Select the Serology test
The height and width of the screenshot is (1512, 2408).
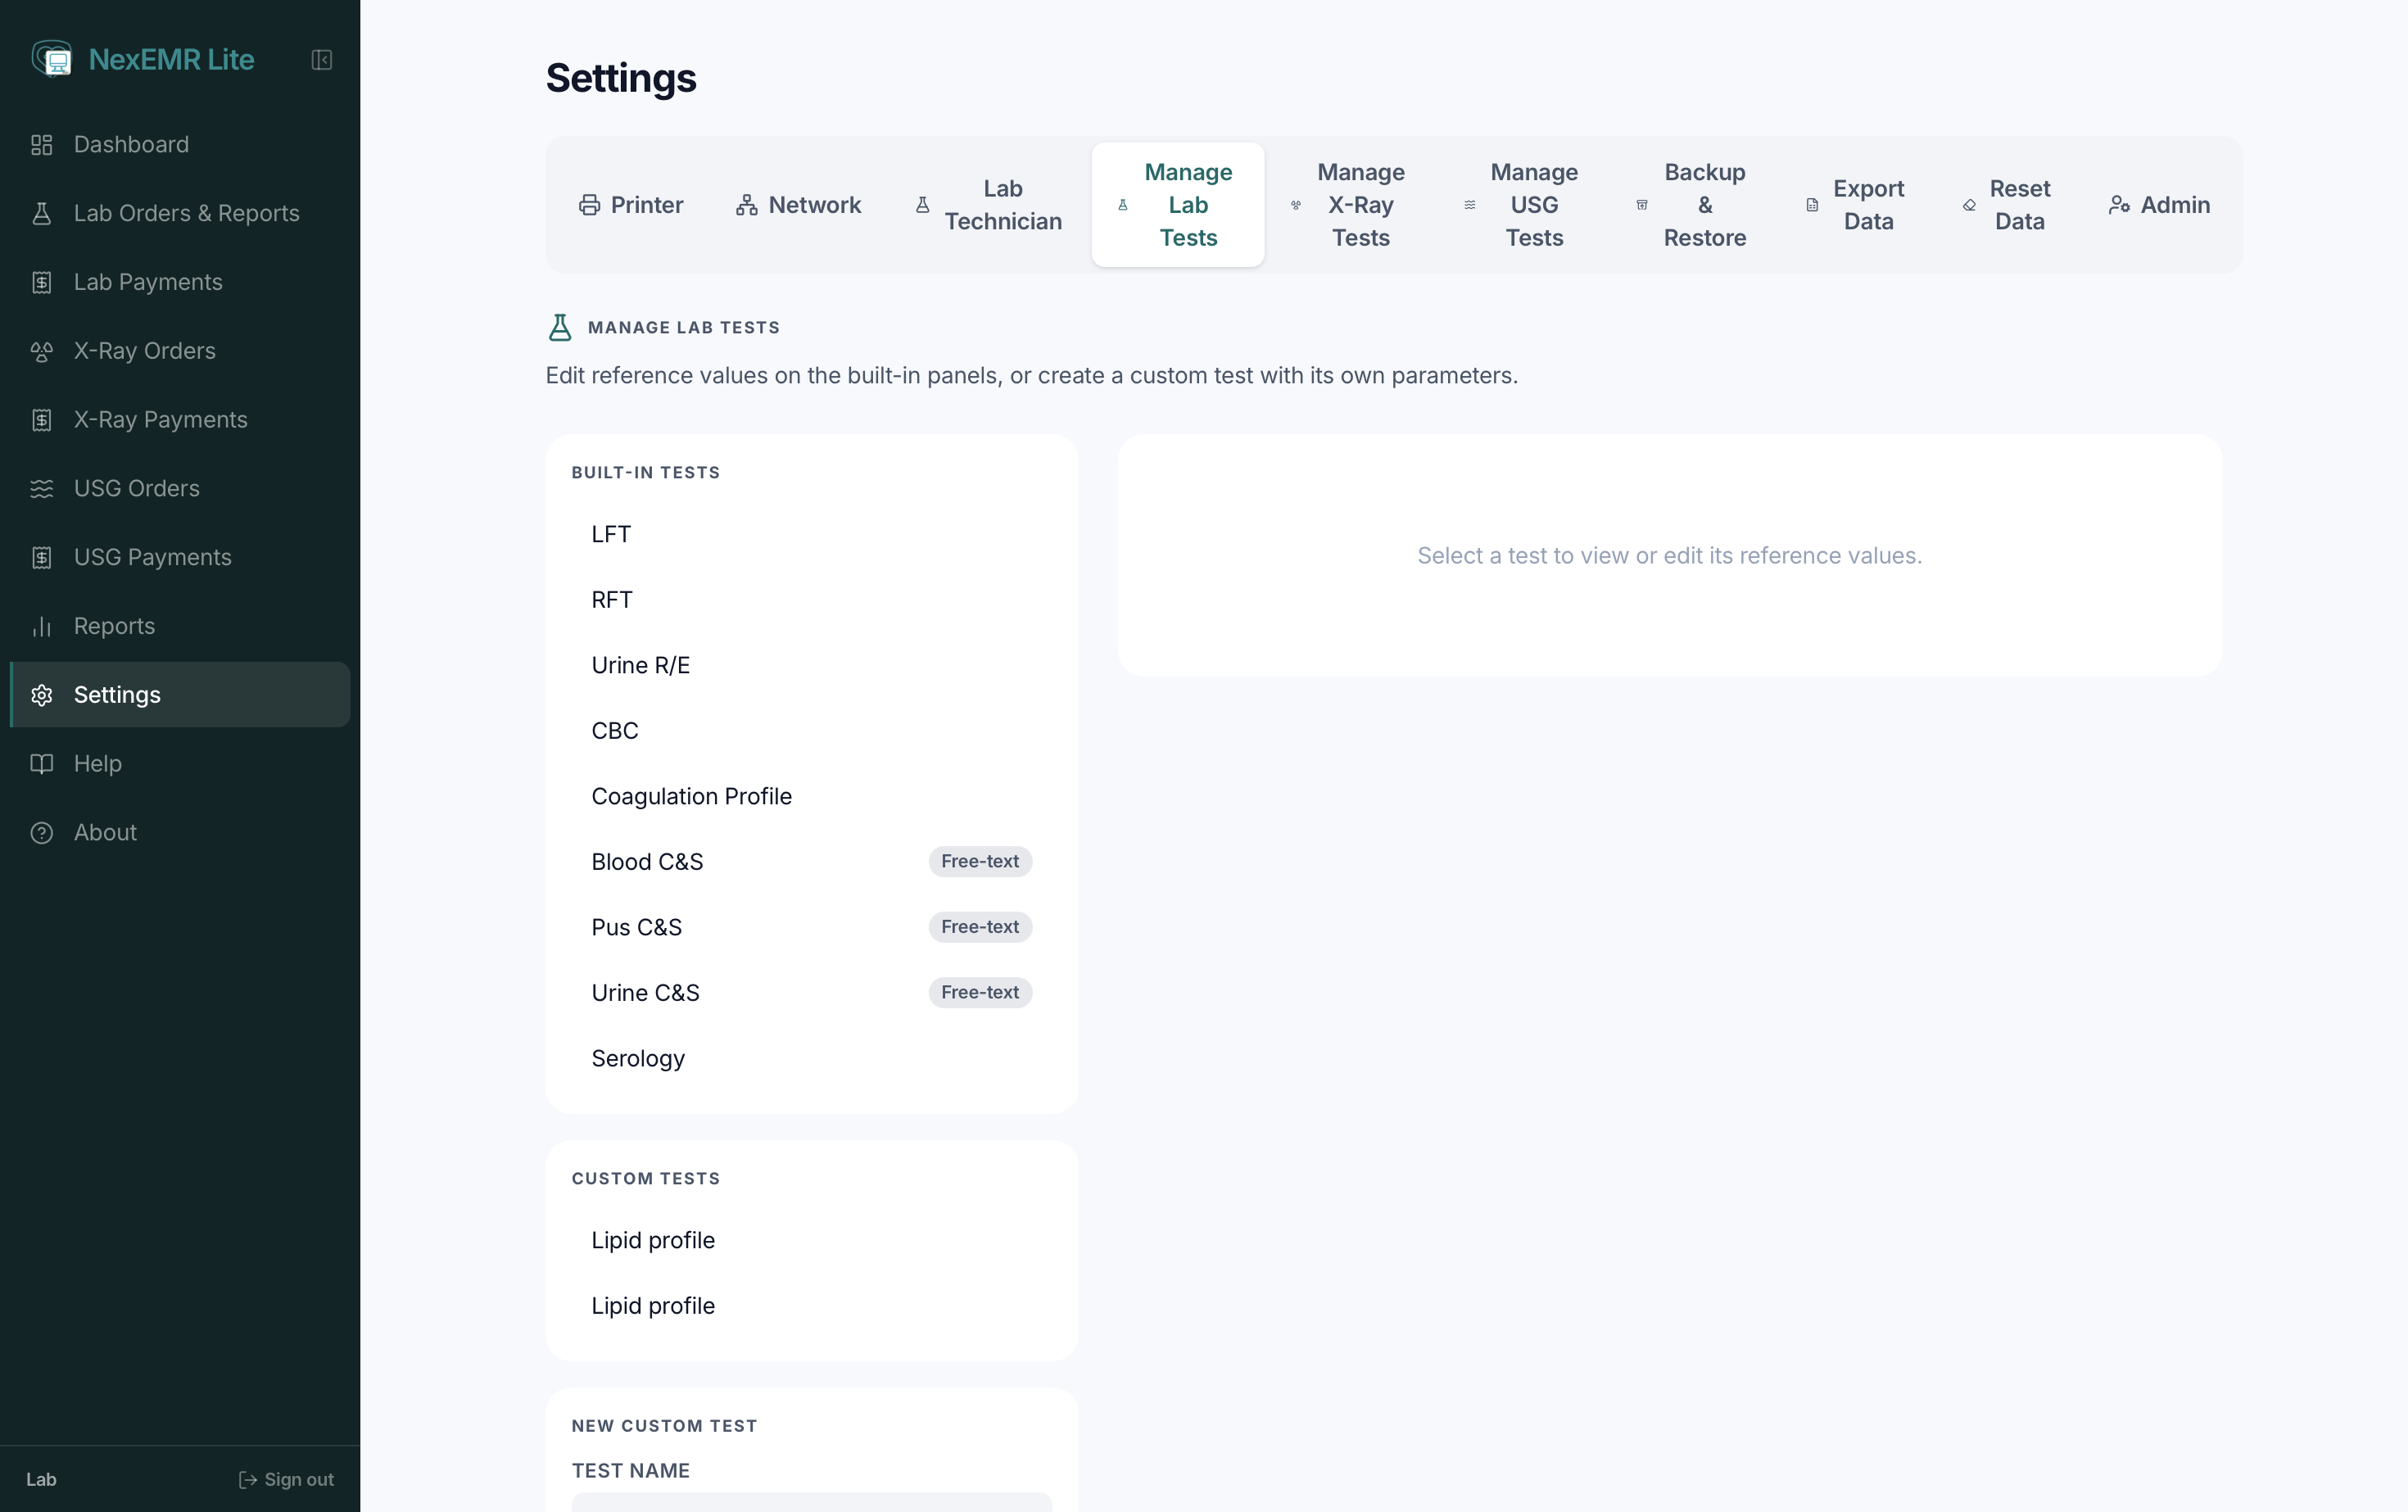click(x=812, y=1058)
